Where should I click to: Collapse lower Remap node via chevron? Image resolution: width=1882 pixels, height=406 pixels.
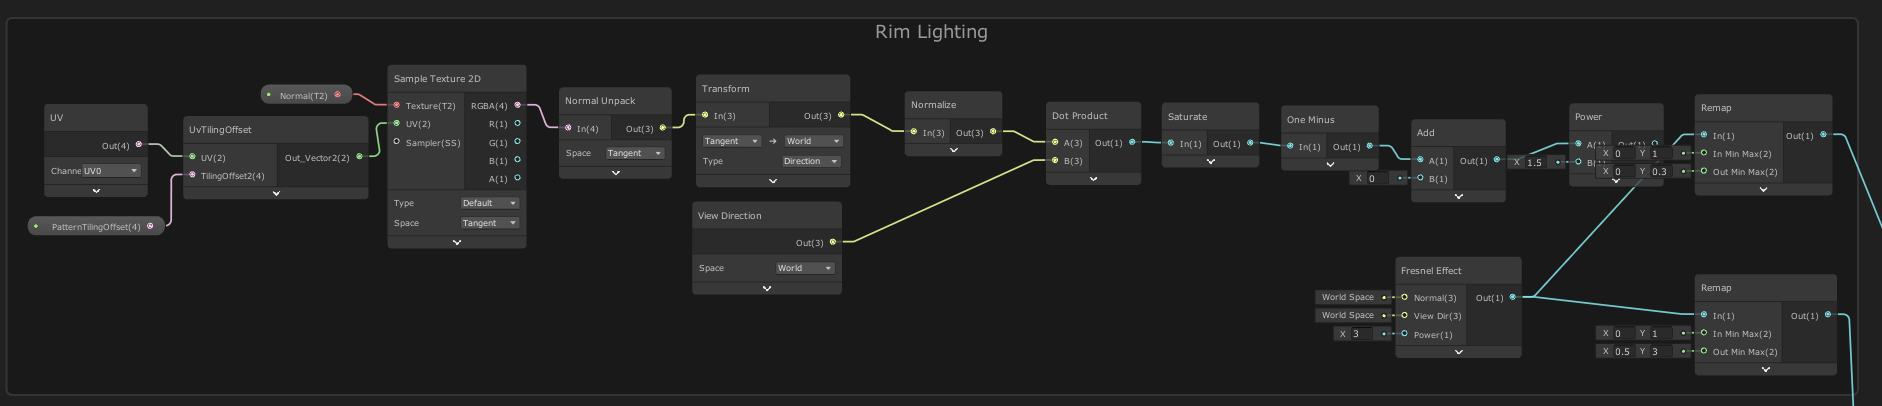[x=1765, y=369]
